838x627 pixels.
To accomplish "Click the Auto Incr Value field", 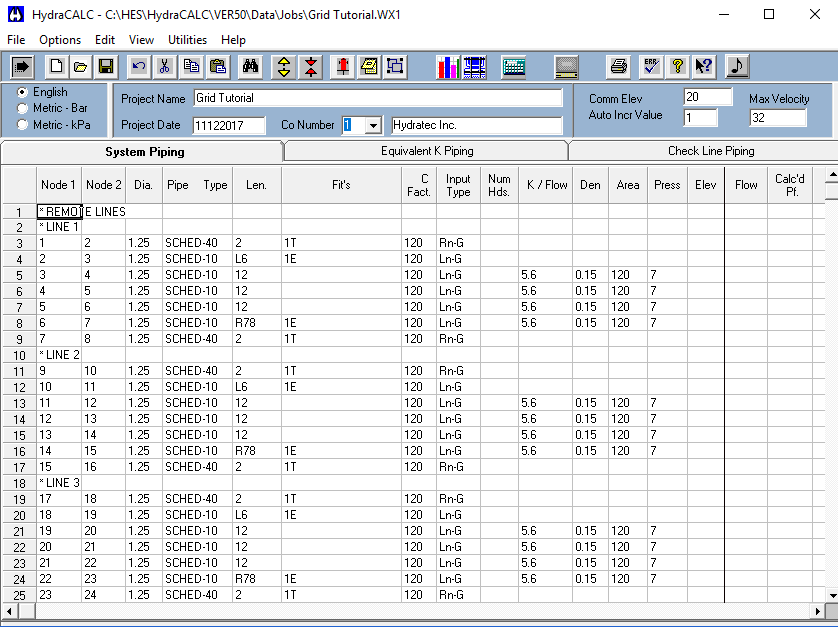I will click(700, 118).
